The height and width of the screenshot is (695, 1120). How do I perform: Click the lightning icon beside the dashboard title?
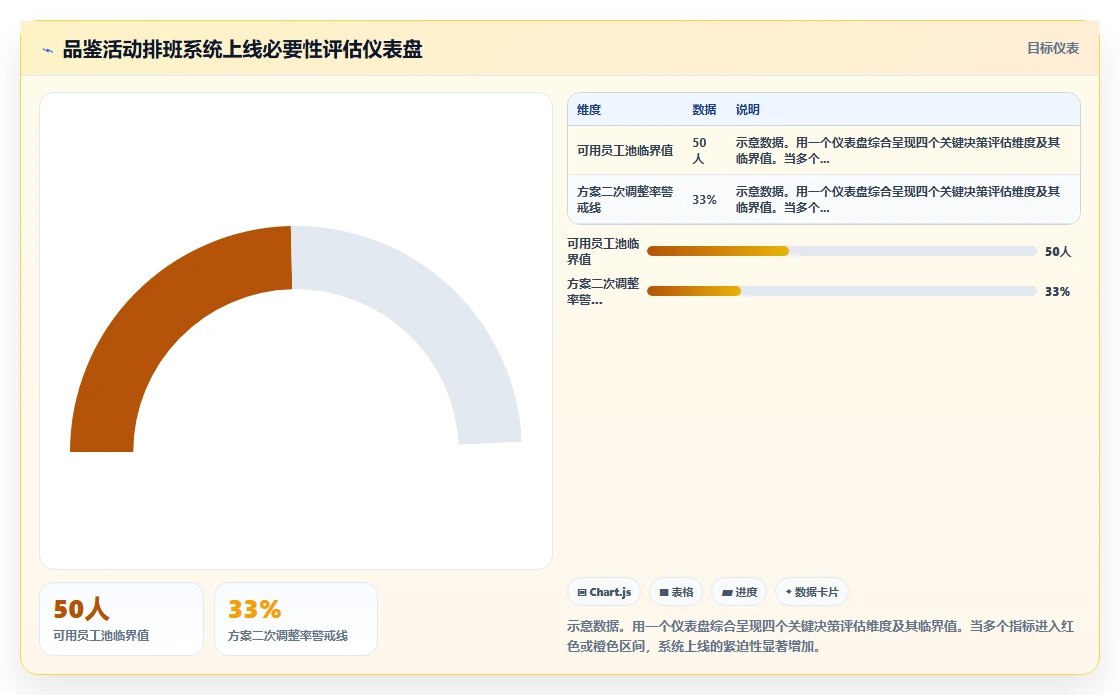pos(48,50)
